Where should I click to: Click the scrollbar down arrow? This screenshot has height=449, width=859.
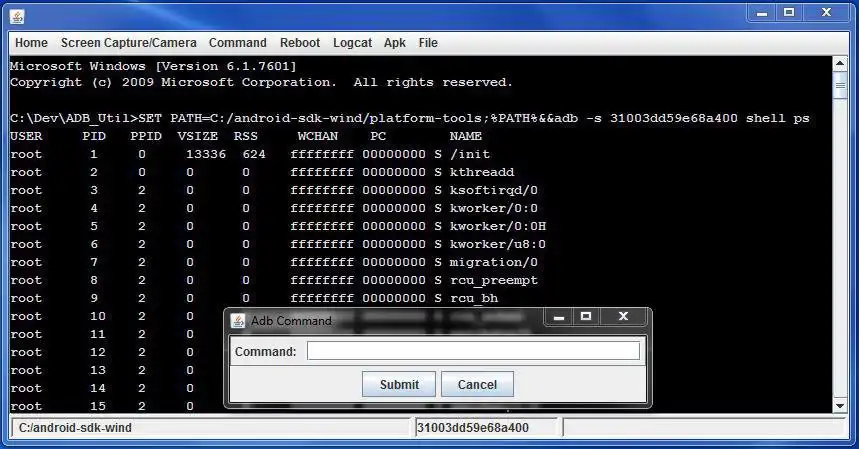pyautogui.click(x=840, y=406)
